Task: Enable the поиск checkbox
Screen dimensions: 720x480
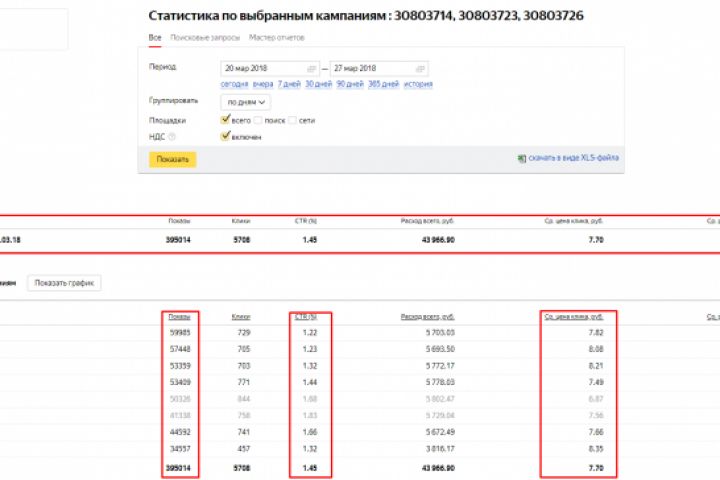Action: 258,120
